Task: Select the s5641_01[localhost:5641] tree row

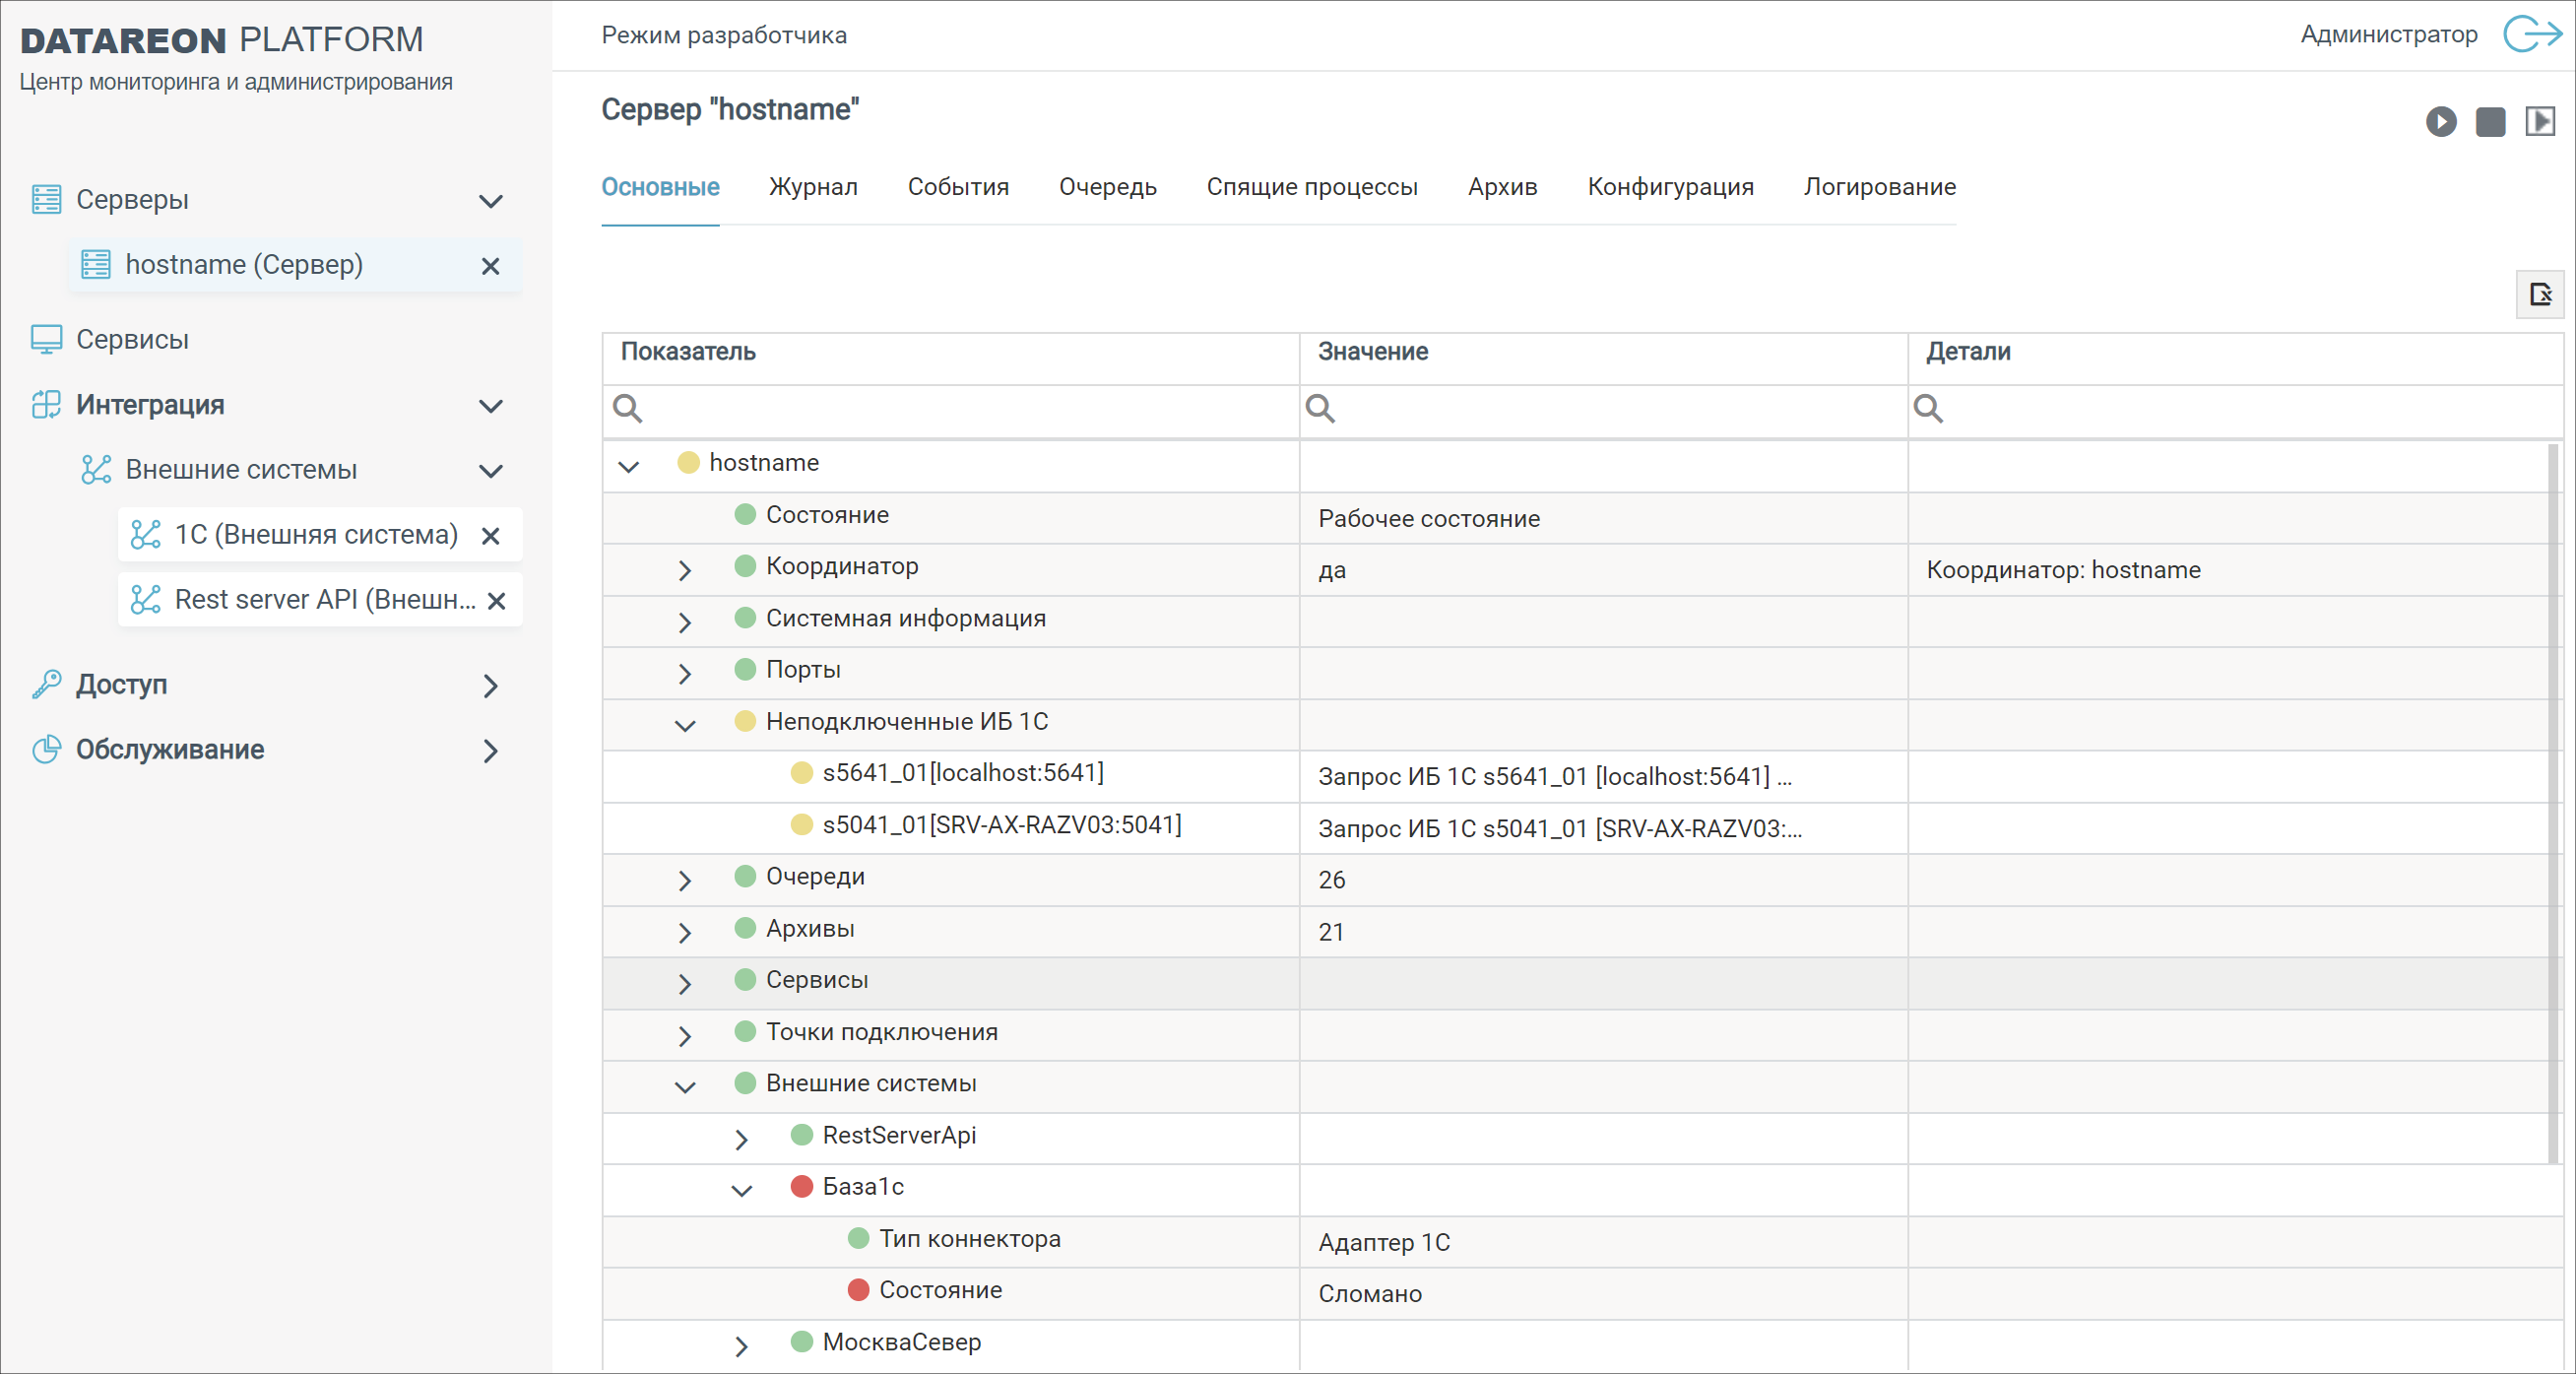Action: coord(962,773)
